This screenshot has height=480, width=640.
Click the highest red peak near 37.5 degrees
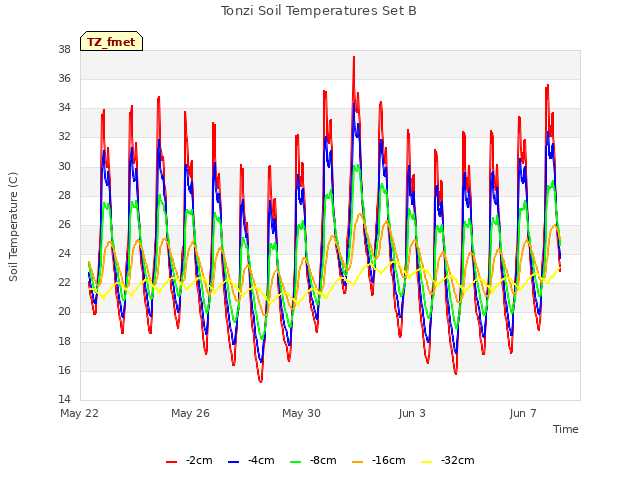point(354,57)
